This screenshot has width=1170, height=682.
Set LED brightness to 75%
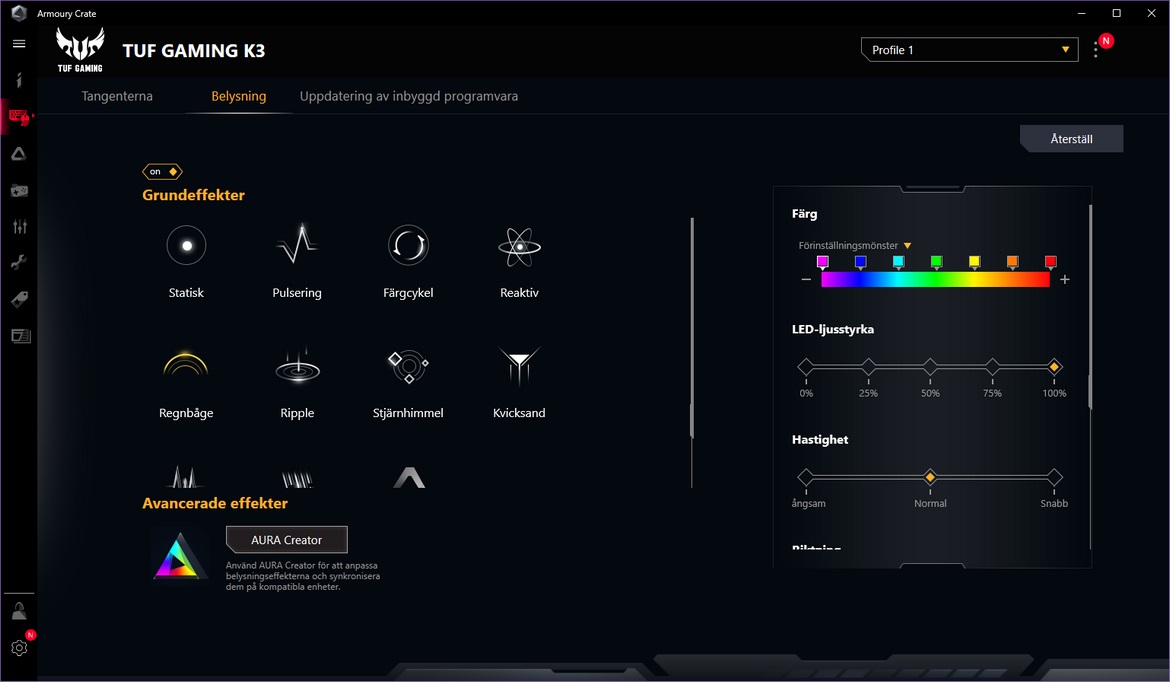[992, 366]
